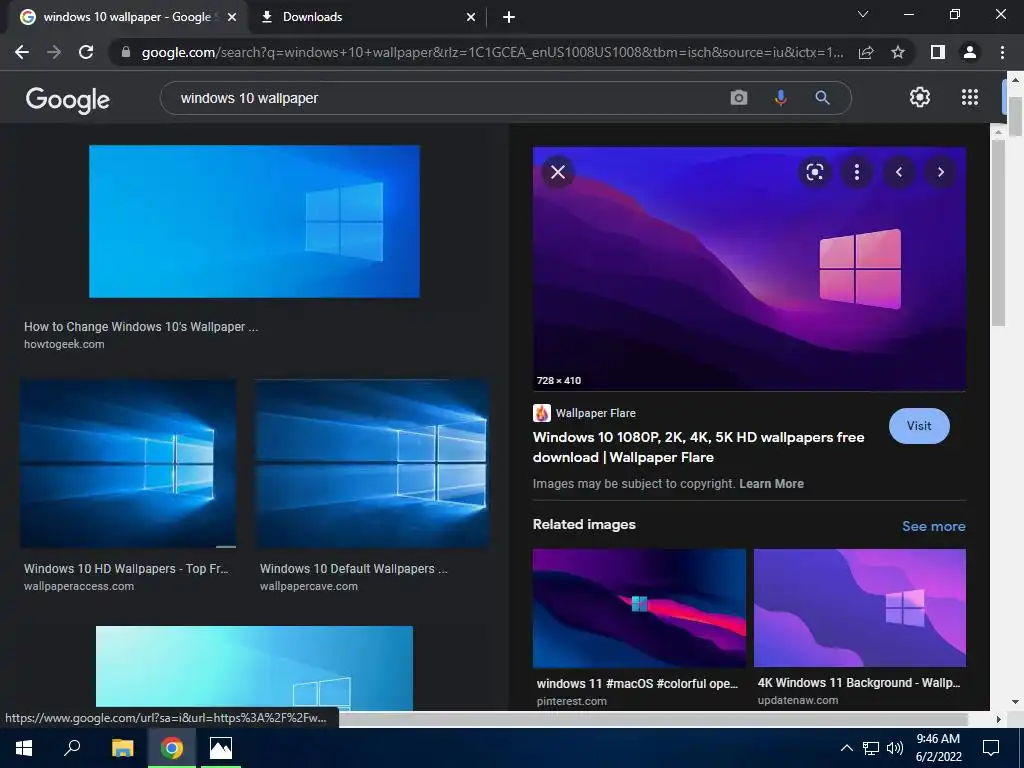1024x768 pixels.
Task: Open the Chrome profile menu
Action: (x=970, y=52)
